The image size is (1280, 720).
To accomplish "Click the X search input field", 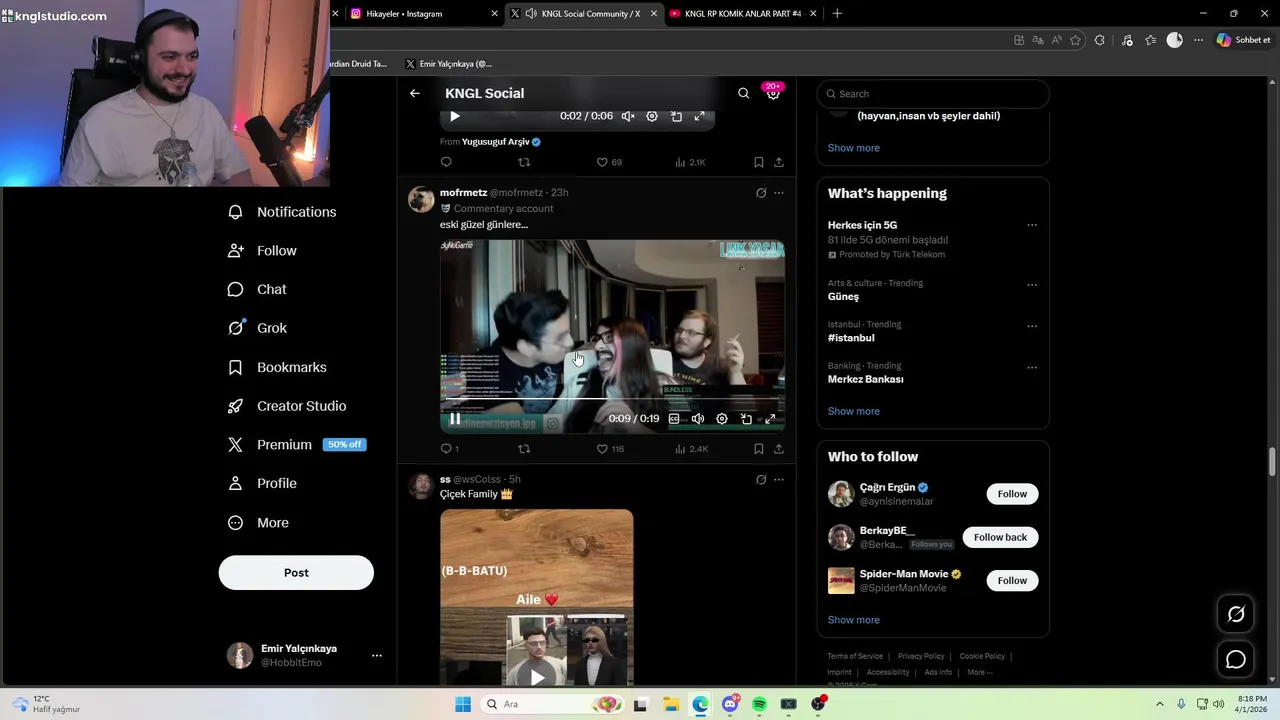I will click(933, 94).
